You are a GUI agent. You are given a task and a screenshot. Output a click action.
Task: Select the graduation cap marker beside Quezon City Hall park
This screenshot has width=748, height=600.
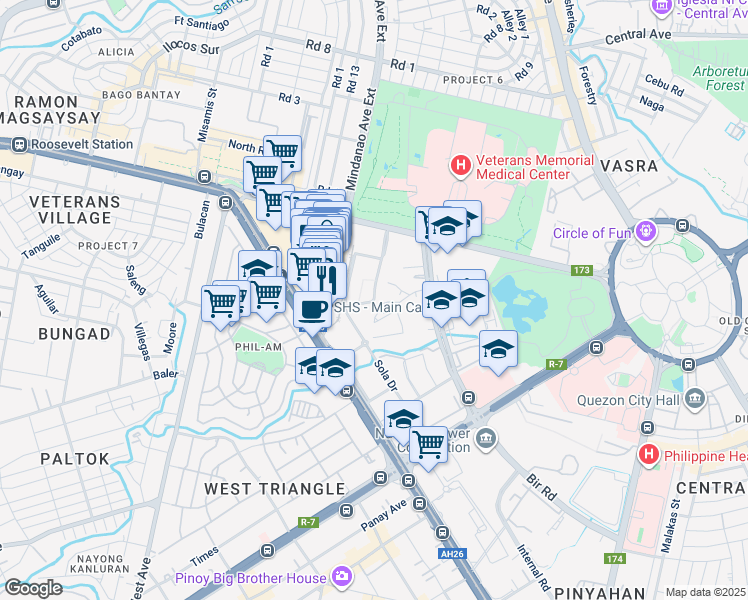pos(498,351)
